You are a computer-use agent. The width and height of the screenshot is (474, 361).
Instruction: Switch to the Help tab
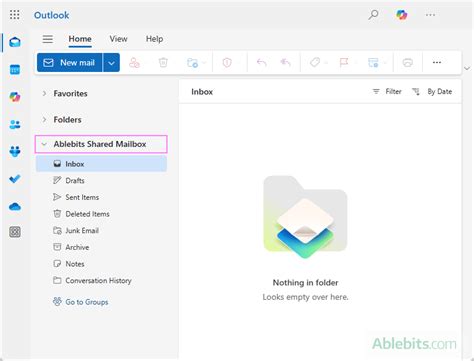coord(154,39)
